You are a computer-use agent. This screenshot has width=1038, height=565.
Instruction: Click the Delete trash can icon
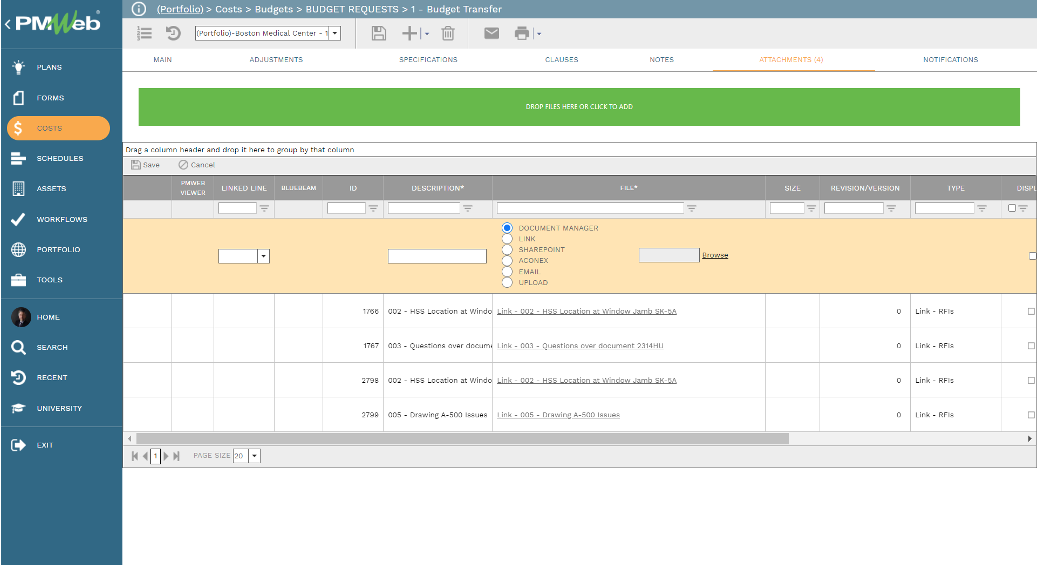pyautogui.click(x=448, y=33)
